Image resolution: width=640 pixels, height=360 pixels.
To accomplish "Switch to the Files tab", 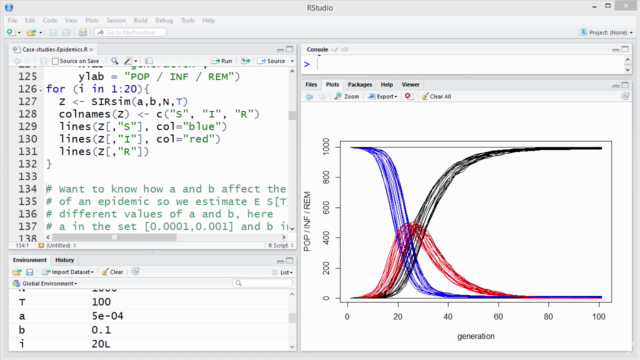I will click(311, 84).
